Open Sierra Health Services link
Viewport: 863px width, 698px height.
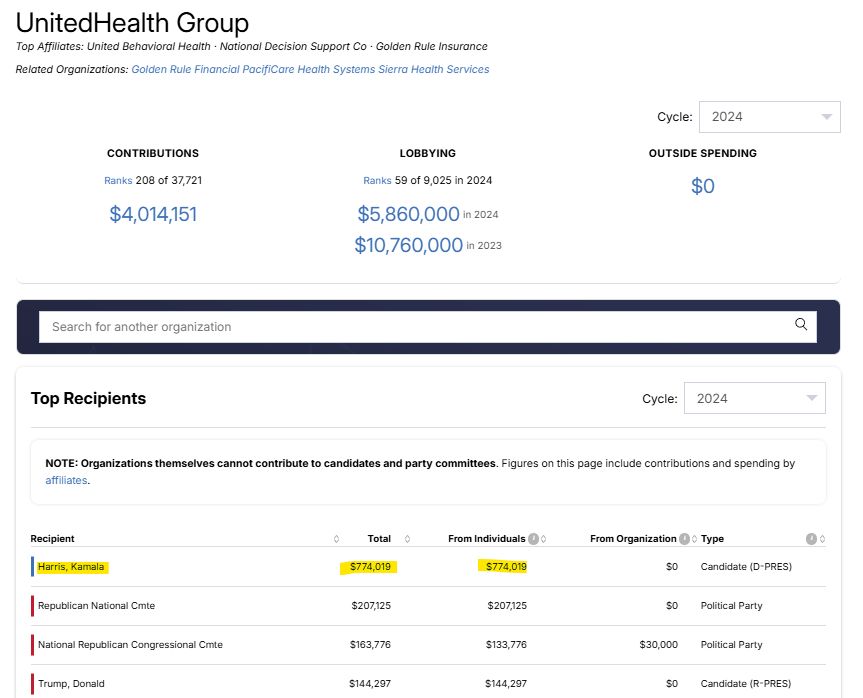tap(434, 69)
